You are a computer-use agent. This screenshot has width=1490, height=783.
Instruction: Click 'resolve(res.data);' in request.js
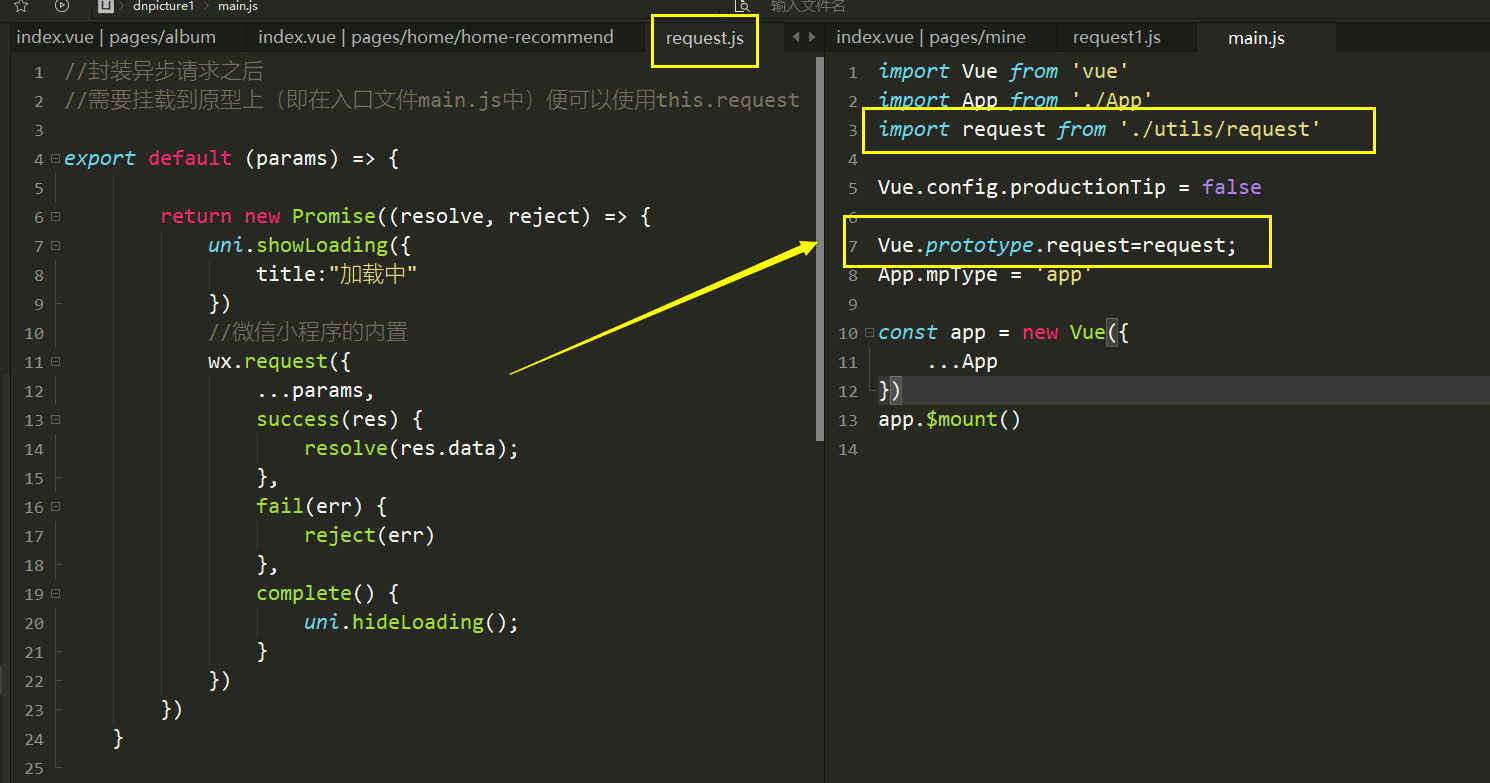point(412,448)
